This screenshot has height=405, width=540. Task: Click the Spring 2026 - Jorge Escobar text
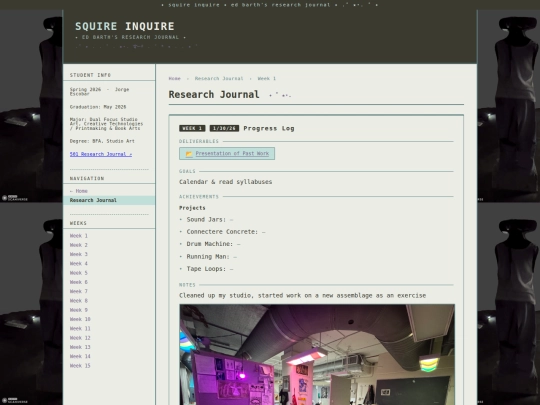point(100,92)
